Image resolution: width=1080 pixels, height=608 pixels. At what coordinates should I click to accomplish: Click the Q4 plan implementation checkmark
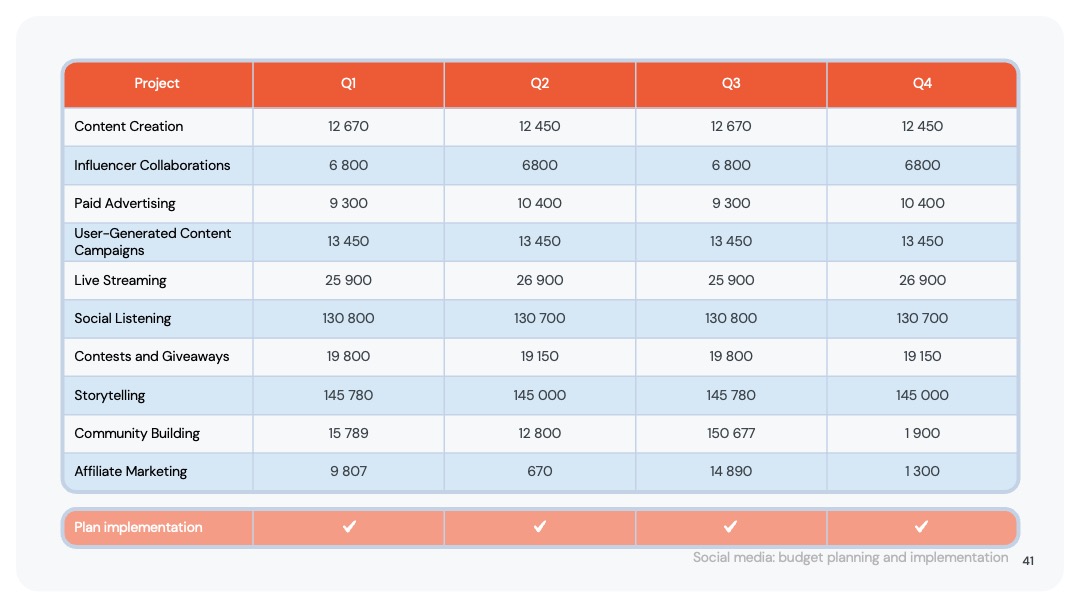point(922,527)
